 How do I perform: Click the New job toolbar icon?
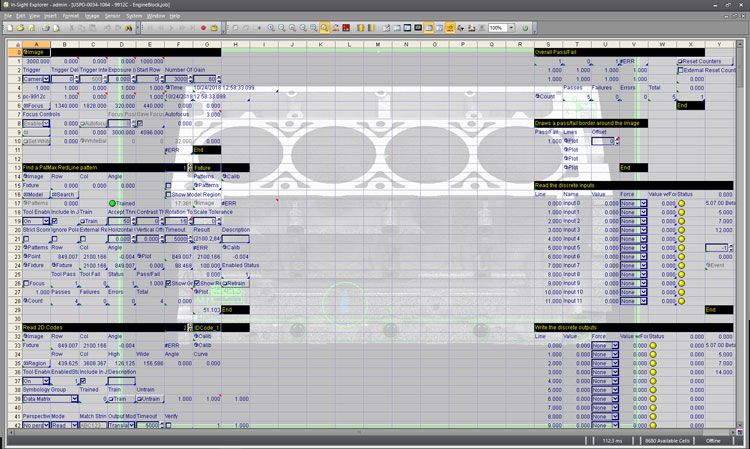[x=7, y=28]
